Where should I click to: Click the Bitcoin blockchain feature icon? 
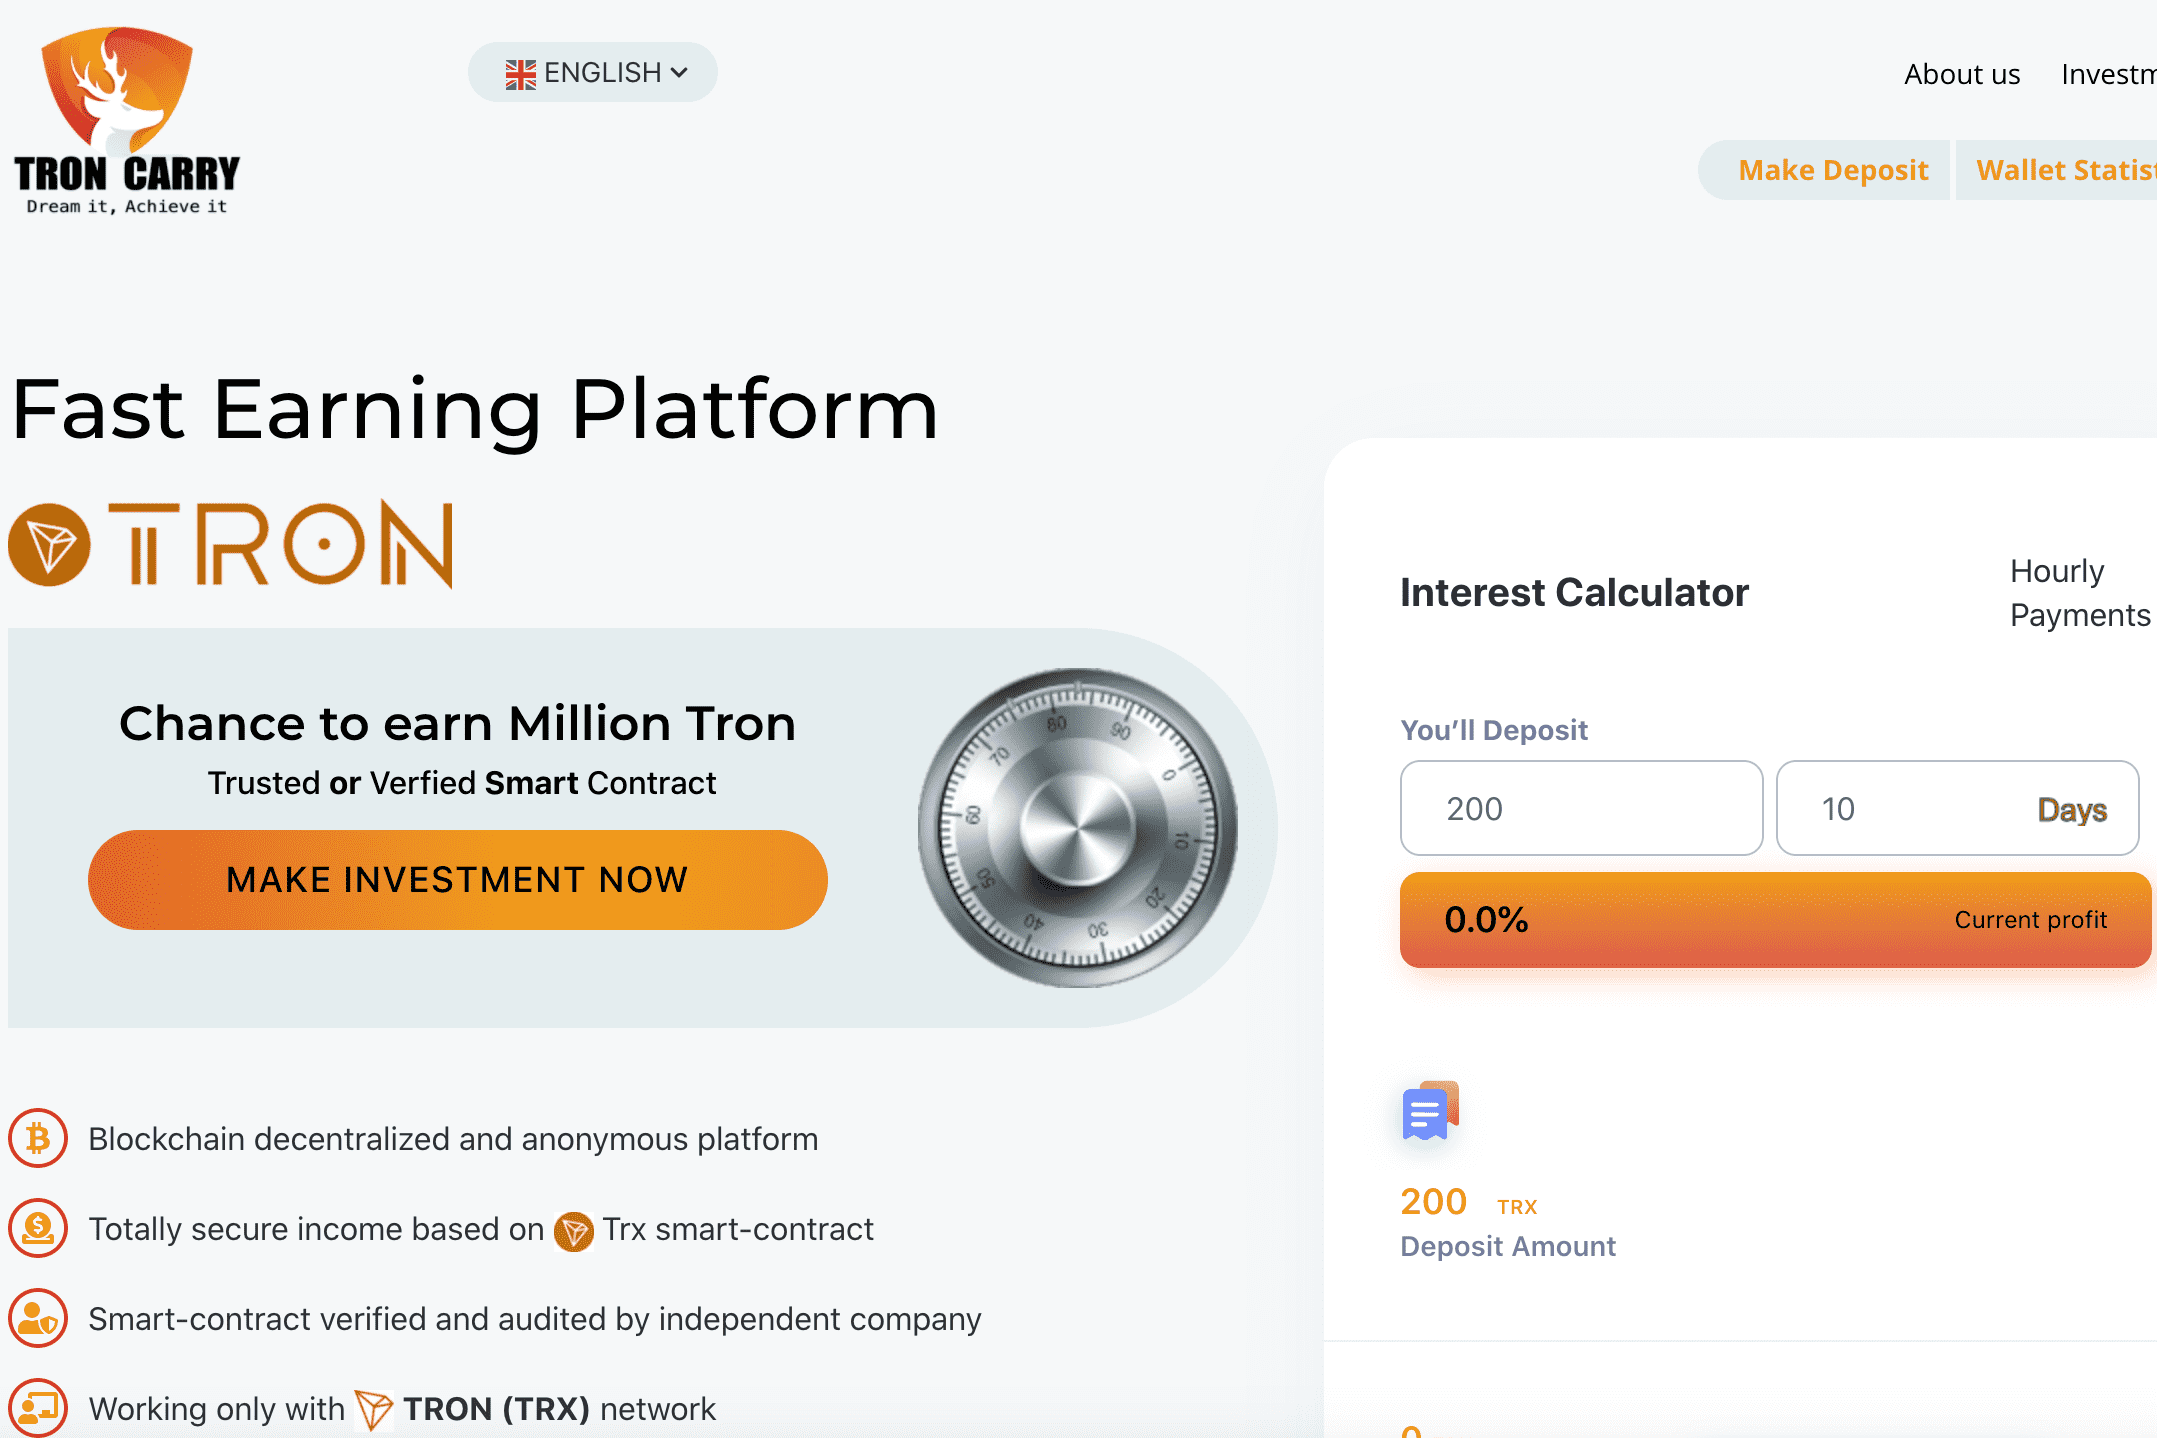[x=38, y=1138]
